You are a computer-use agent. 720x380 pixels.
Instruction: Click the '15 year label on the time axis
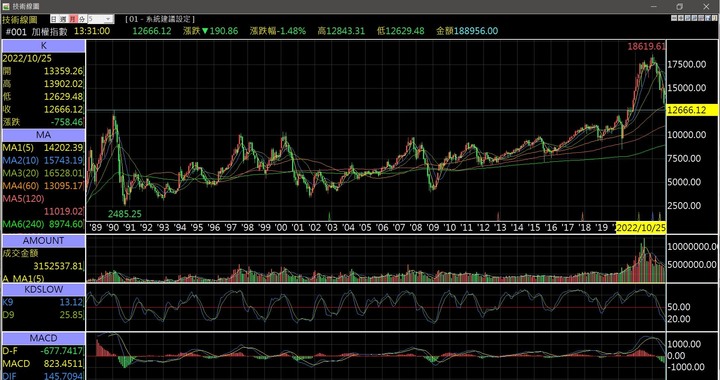pos(534,228)
